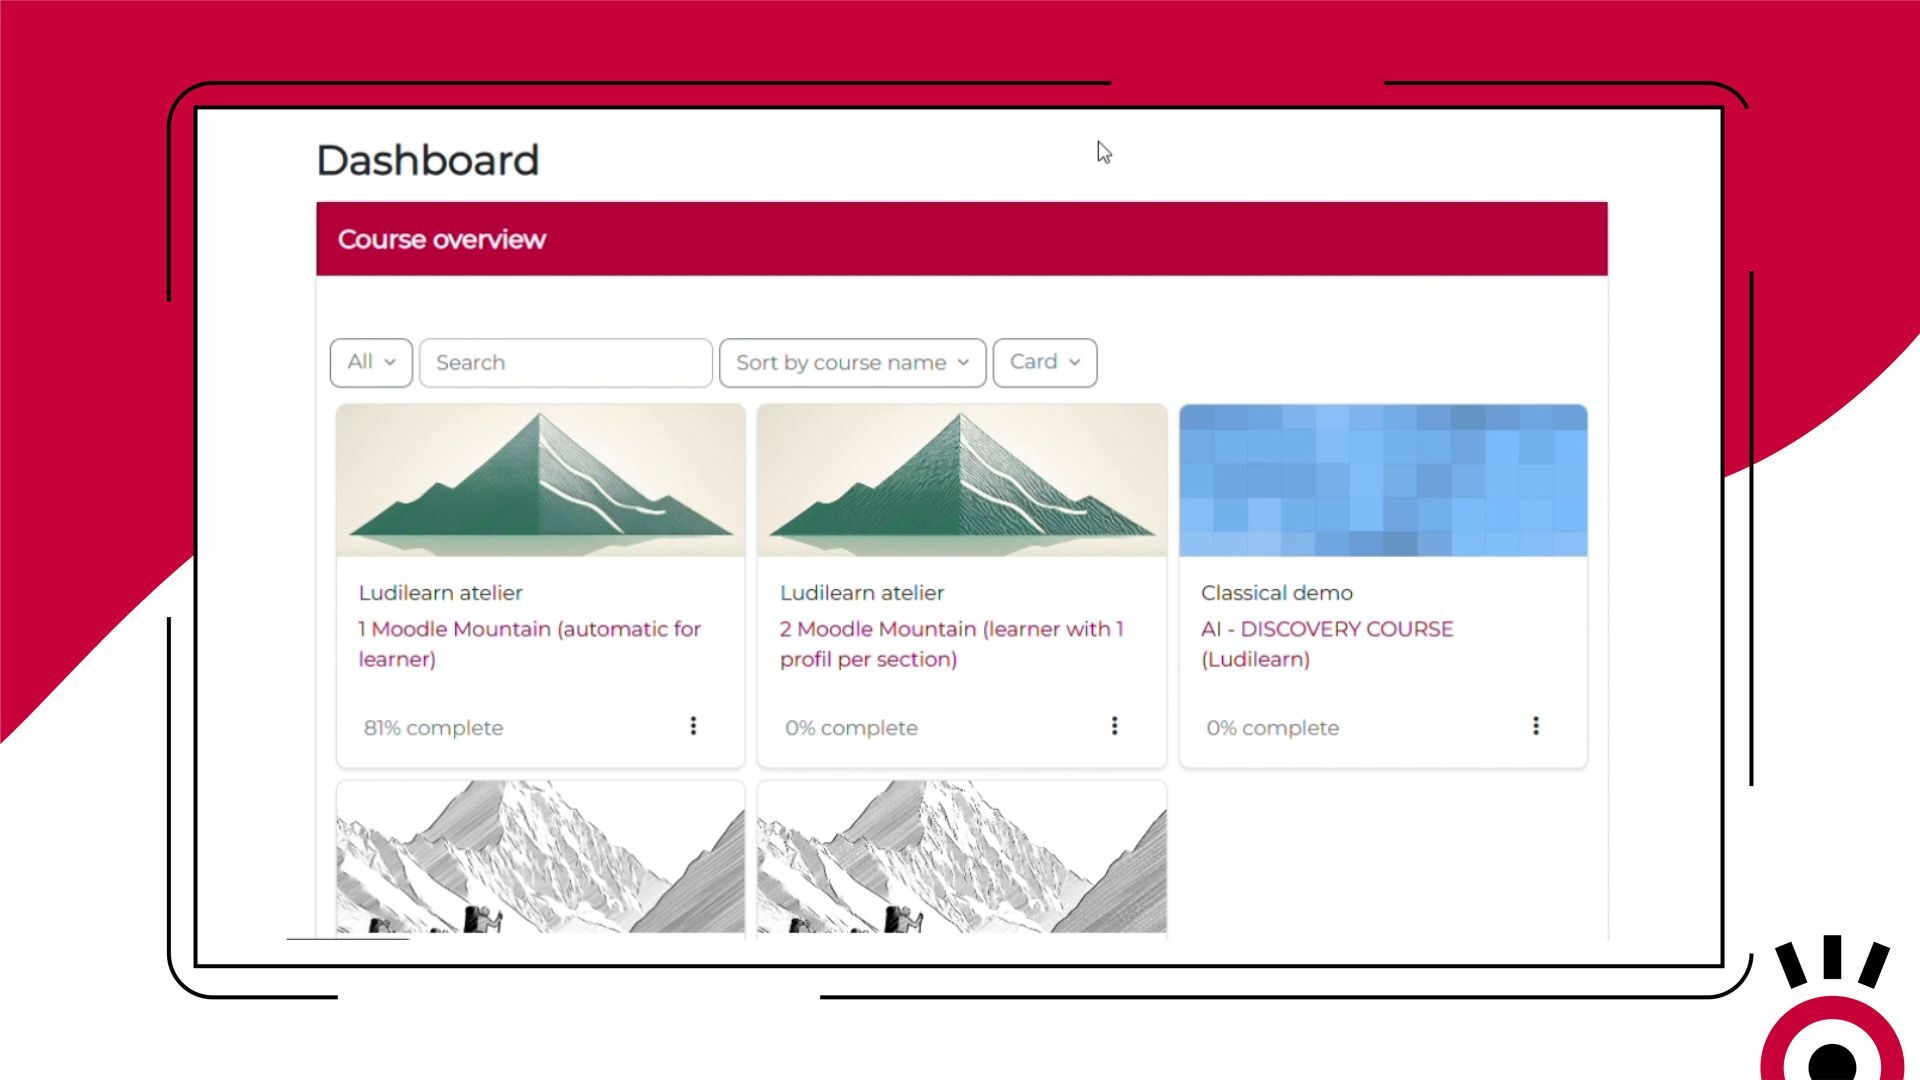Open the All filter dropdown

(371, 362)
